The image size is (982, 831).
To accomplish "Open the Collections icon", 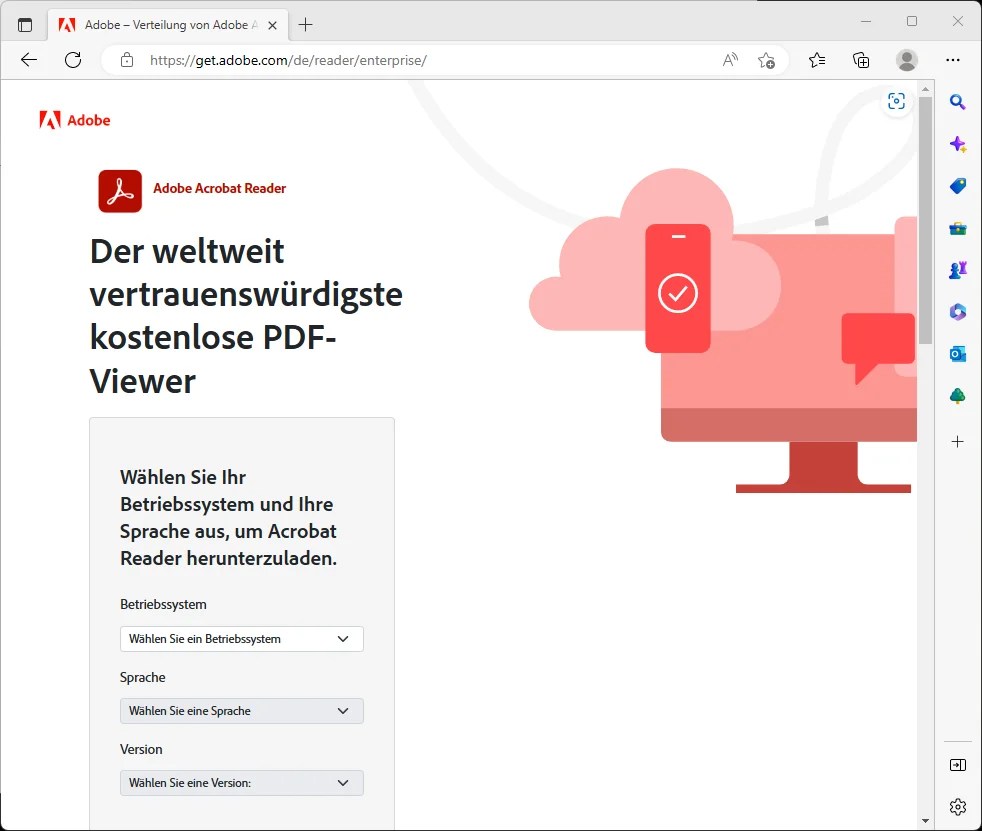I will click(x=861, y=60).
